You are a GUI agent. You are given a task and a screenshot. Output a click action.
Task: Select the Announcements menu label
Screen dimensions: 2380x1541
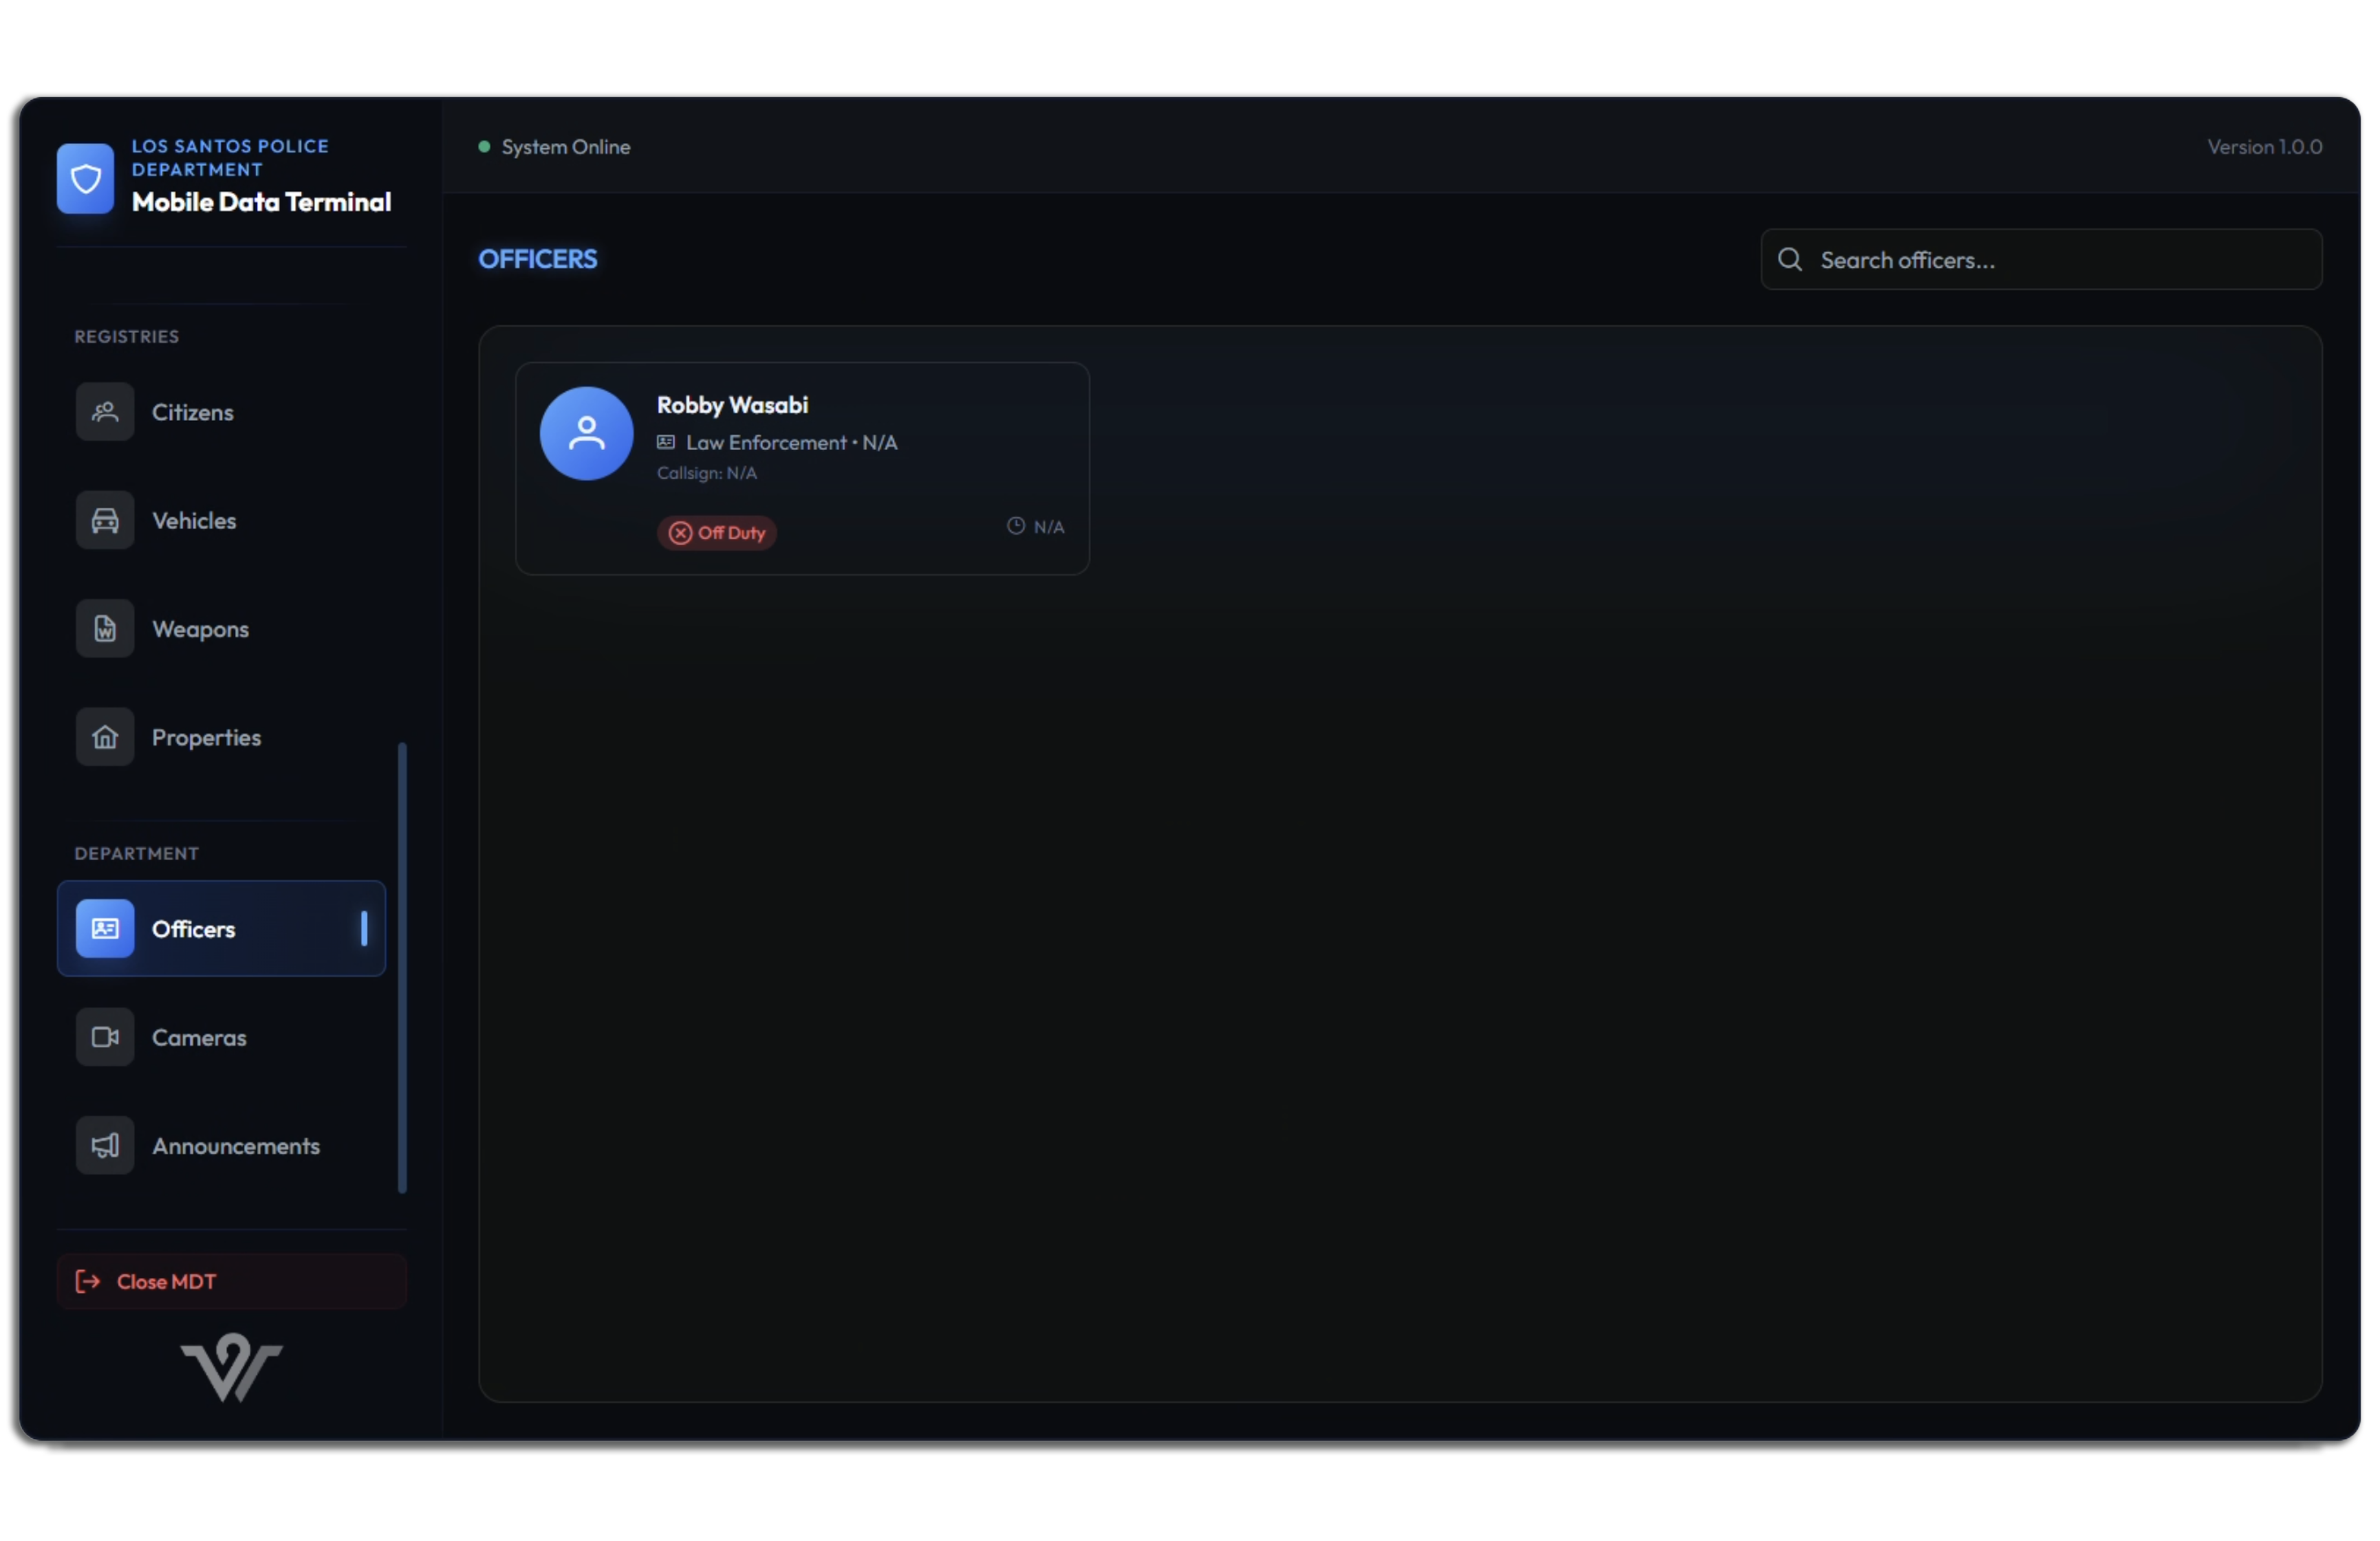coord(236,1146)
